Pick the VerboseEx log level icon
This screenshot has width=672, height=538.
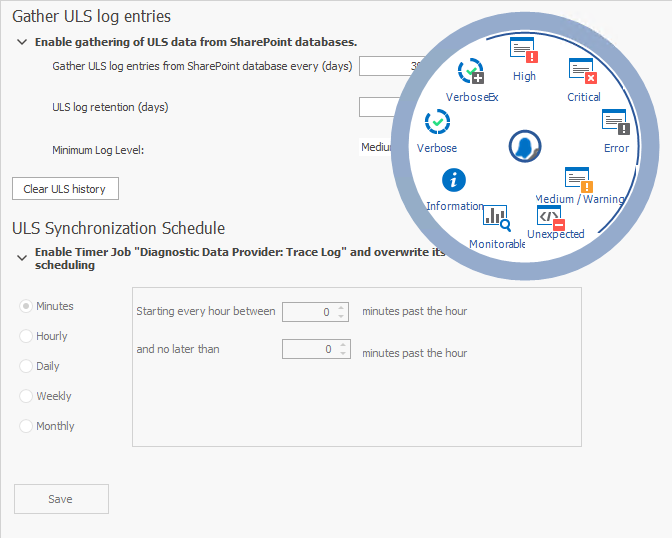[x=470, y=72]
